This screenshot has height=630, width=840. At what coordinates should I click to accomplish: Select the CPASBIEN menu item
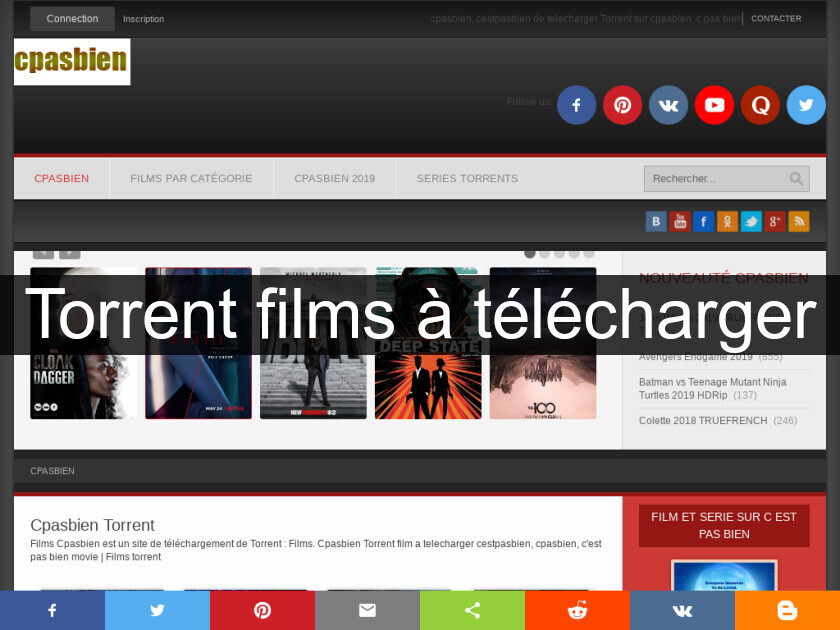click(x=62, y=178)
